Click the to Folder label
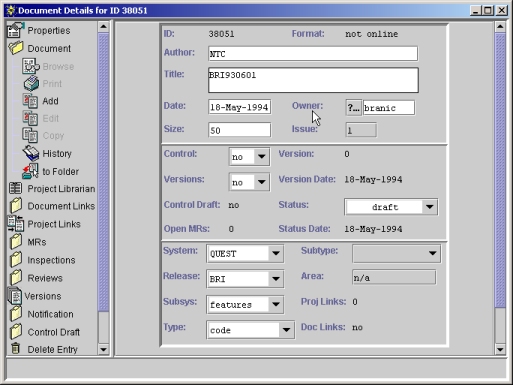513x385 pixels. [x=61, y=171]
